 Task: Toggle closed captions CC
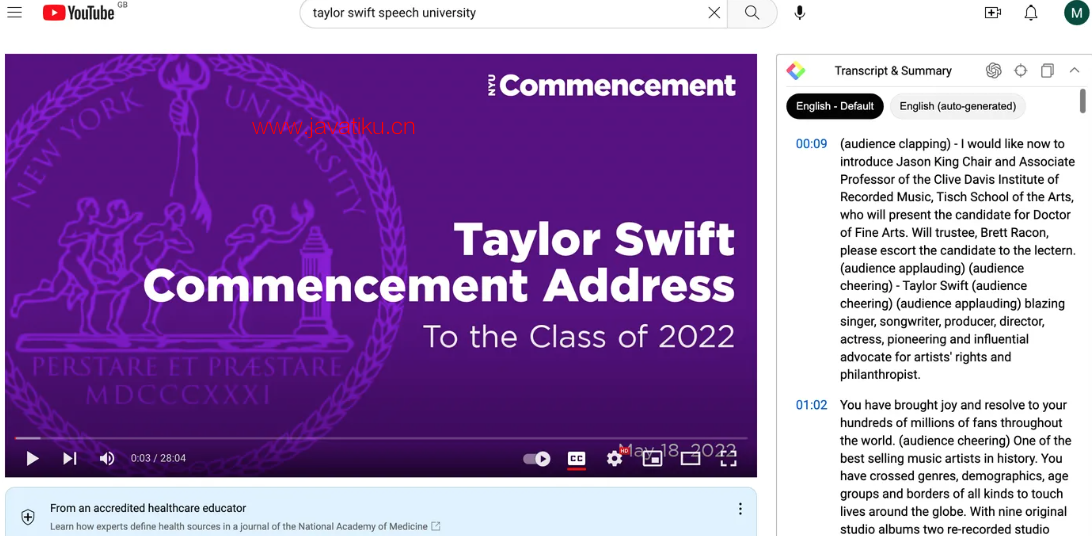(x=576, y=459)
